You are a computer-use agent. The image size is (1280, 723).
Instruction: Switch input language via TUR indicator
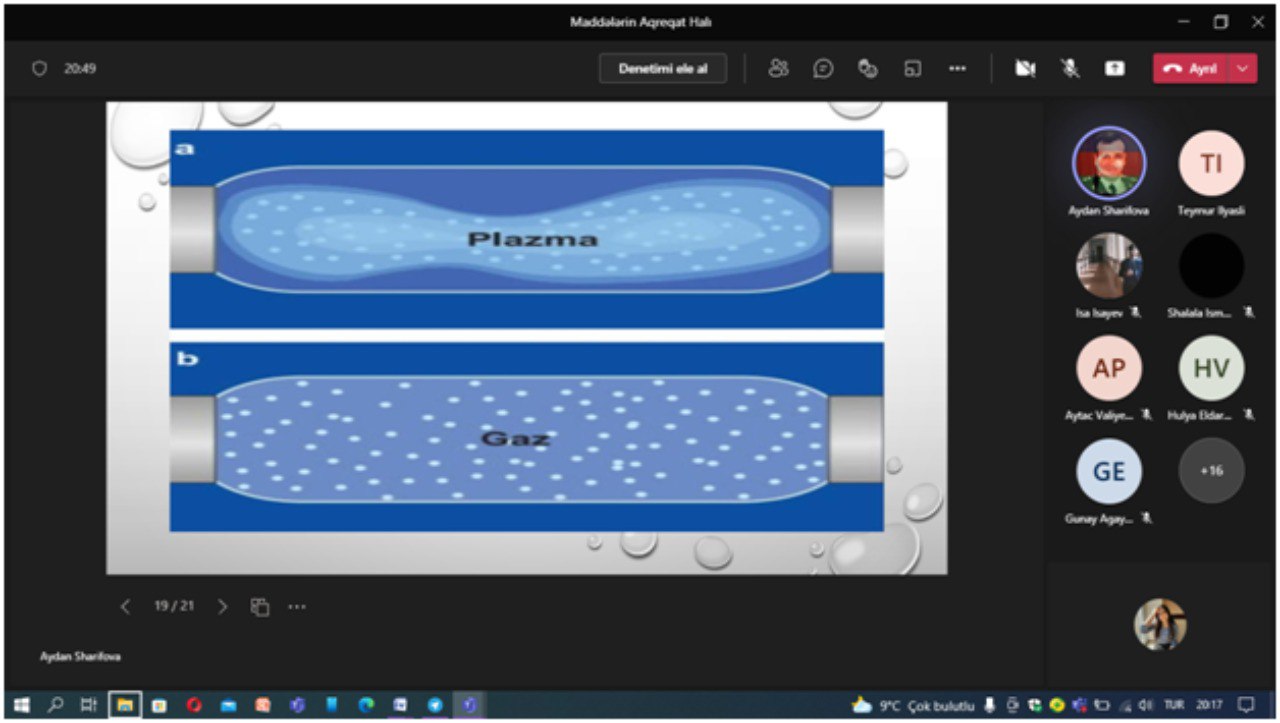(1174, 705)
